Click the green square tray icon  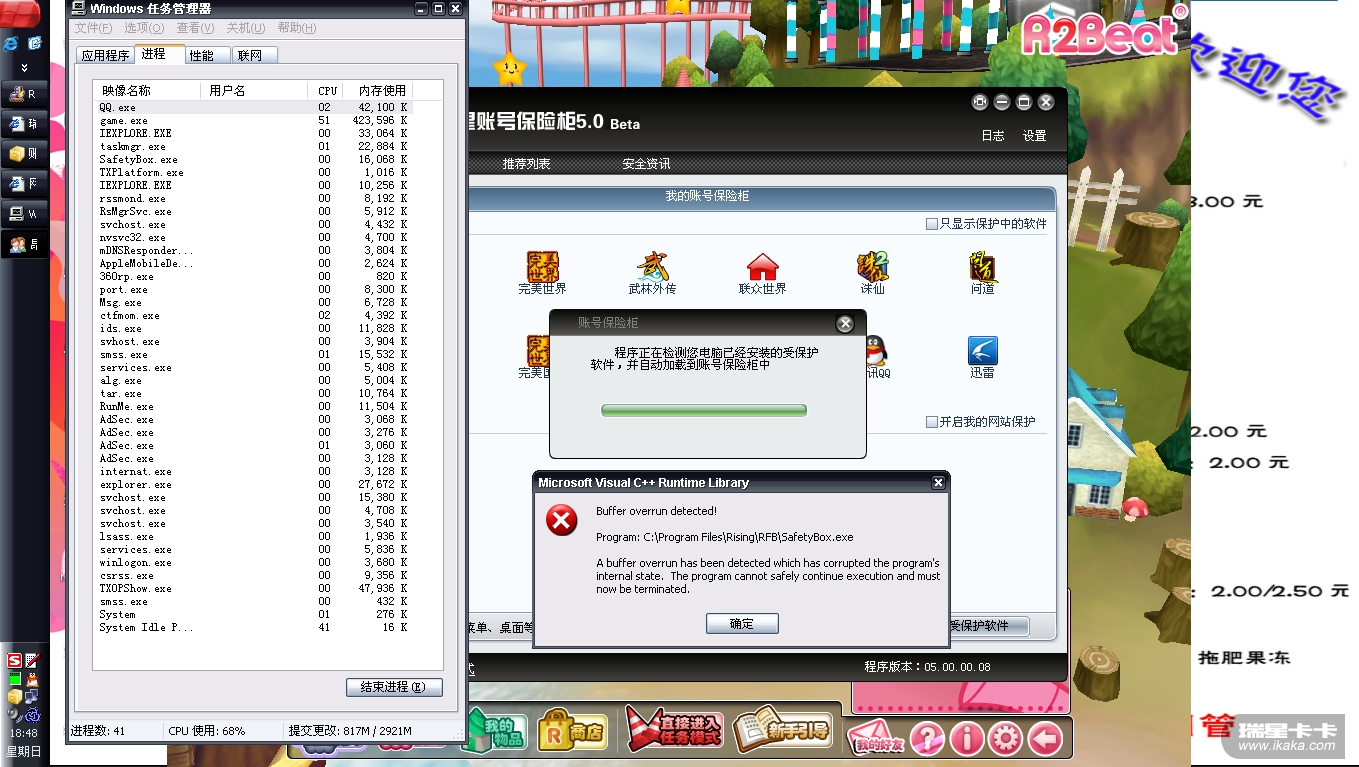click(14, 679)
